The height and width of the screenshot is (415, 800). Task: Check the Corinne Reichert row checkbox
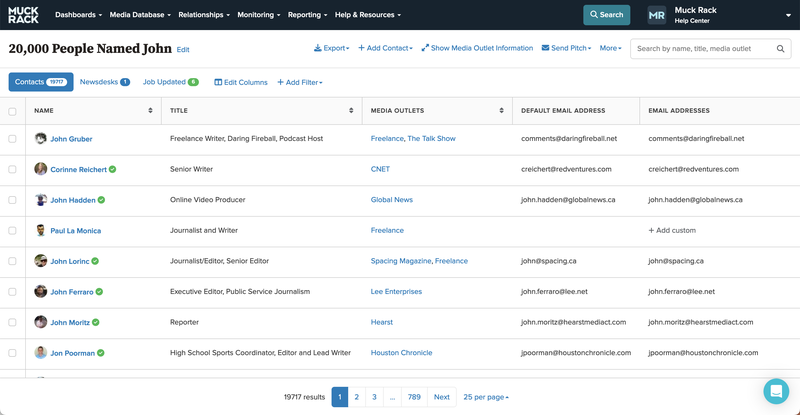coord(12,169)
